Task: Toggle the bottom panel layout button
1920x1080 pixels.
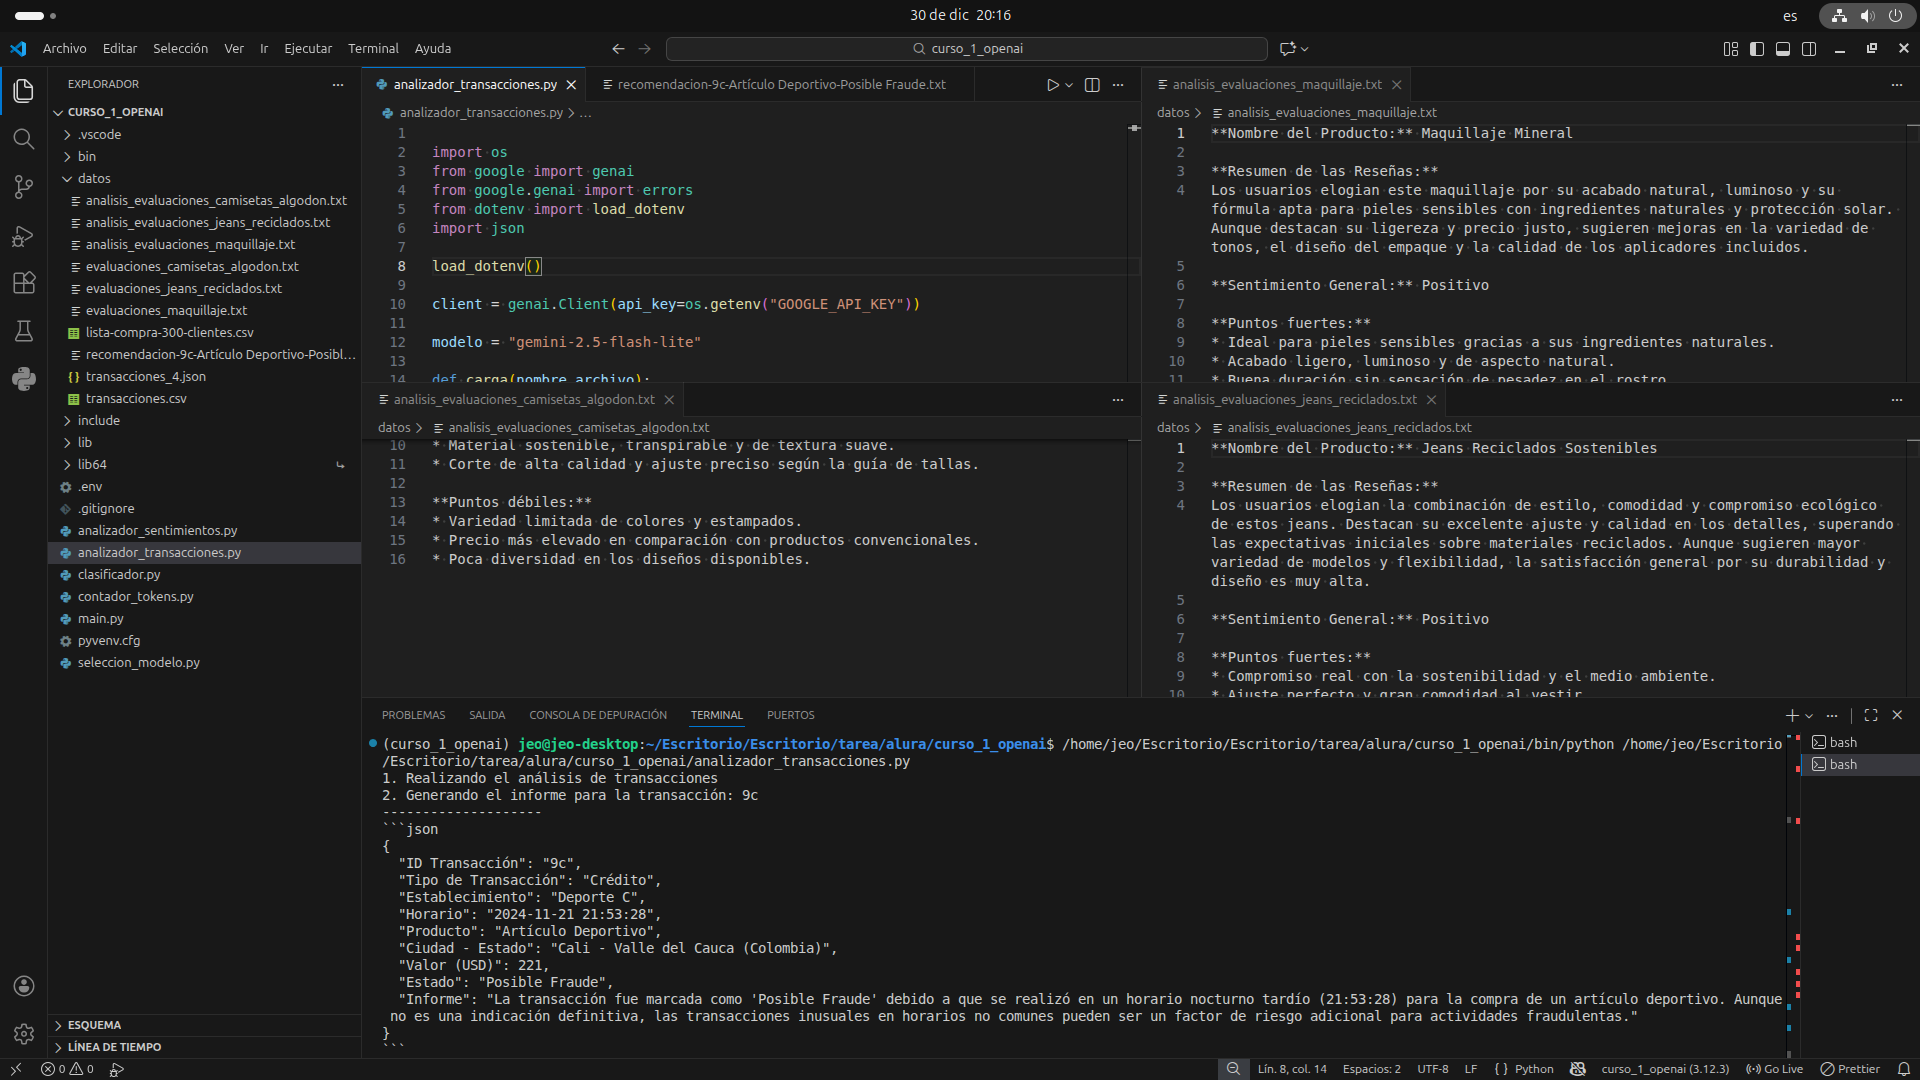Action: click(x=1783, y=49)
